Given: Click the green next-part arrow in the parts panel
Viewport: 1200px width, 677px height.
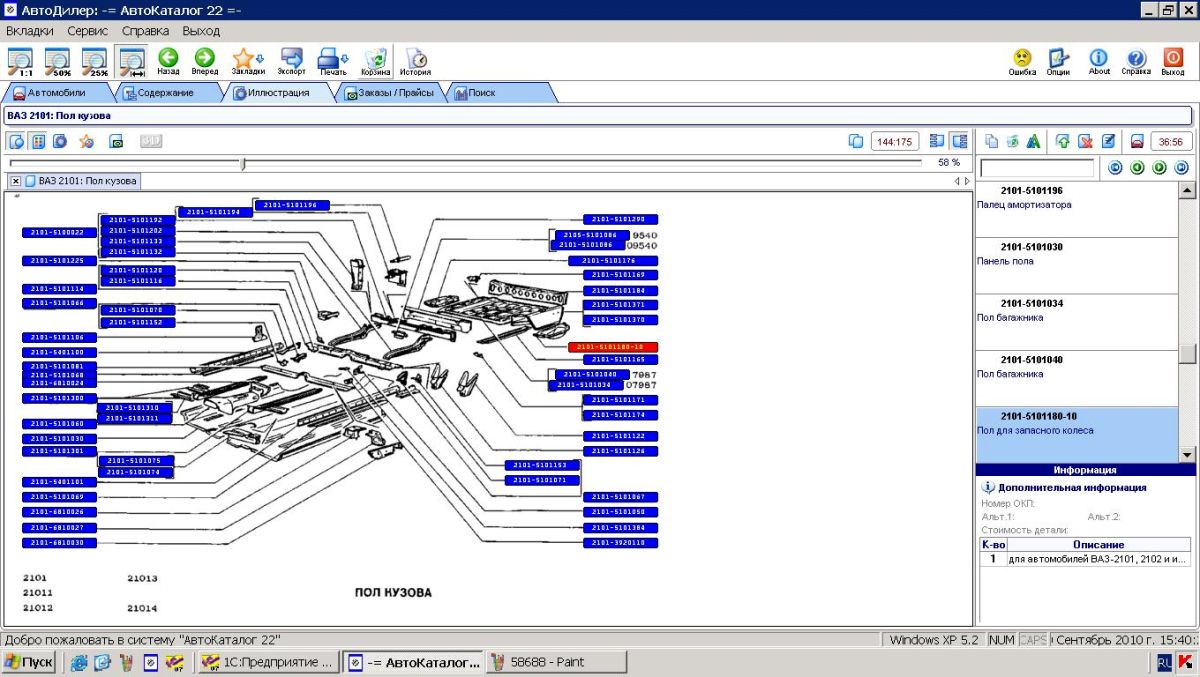Looking at the screenshot, I should click(x=1159, y=168).
